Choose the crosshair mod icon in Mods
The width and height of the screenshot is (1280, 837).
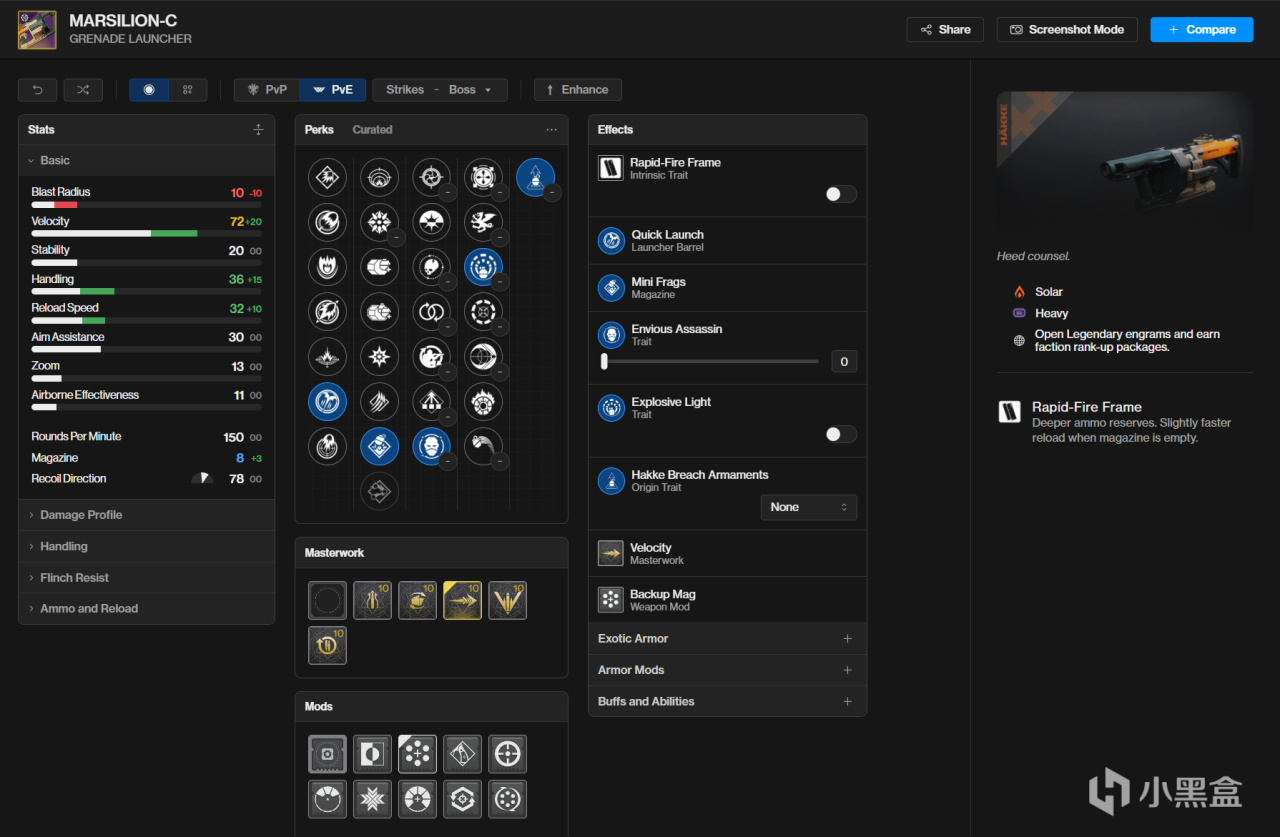(x=507, y=754)
